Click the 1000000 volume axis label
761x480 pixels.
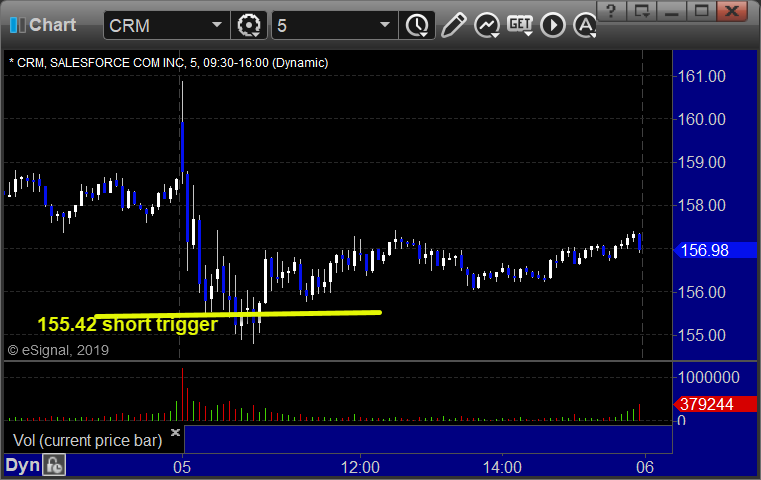coord(709,377)
